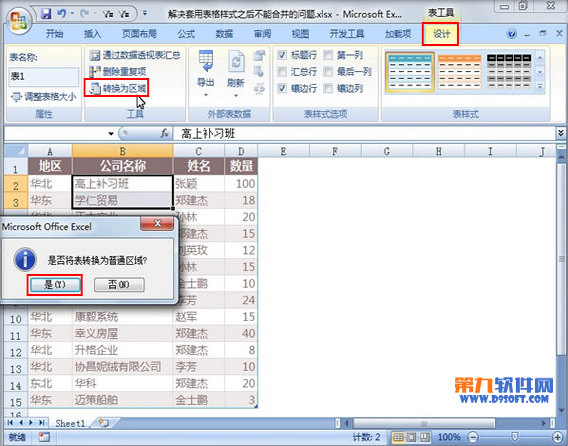Open the 页面布局 ribbon tab
Image resolution: width=568 pixels, height=446 pixels.
coord(139,34)
